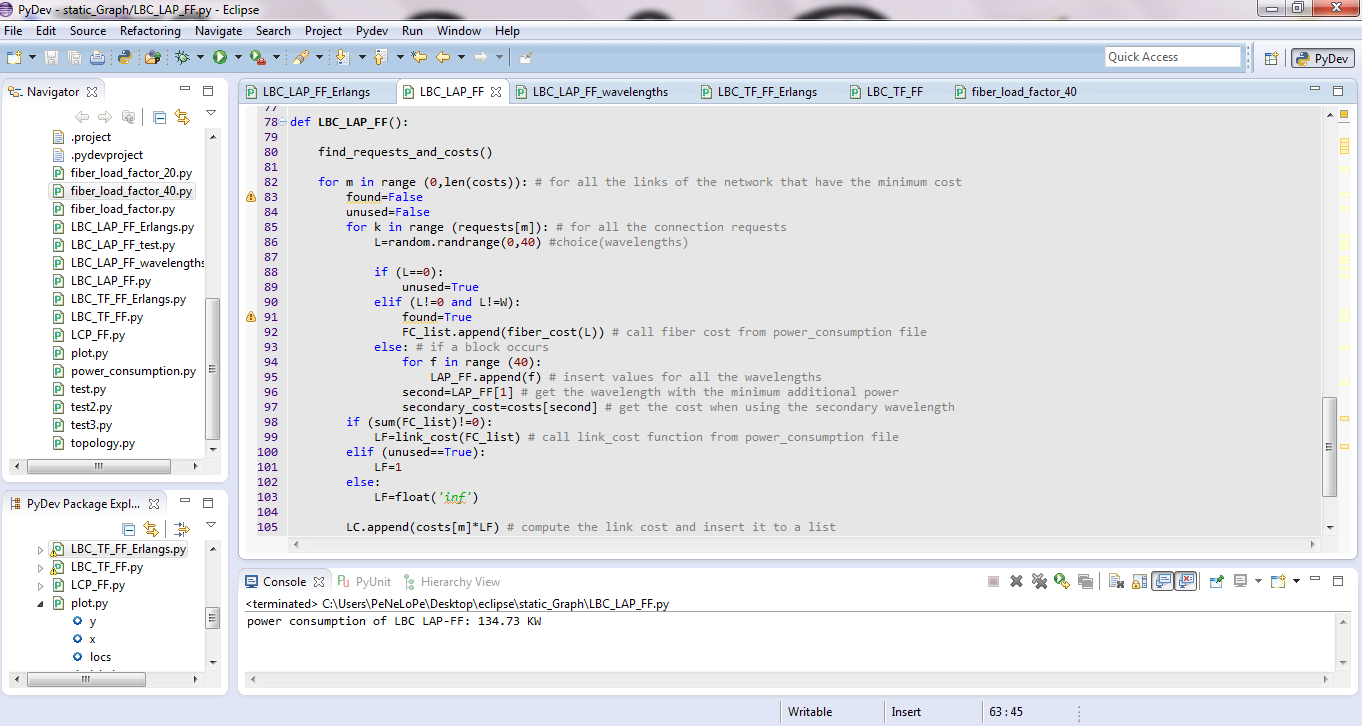
Task: Open the Pydev menu
Action: click(372, 31)
